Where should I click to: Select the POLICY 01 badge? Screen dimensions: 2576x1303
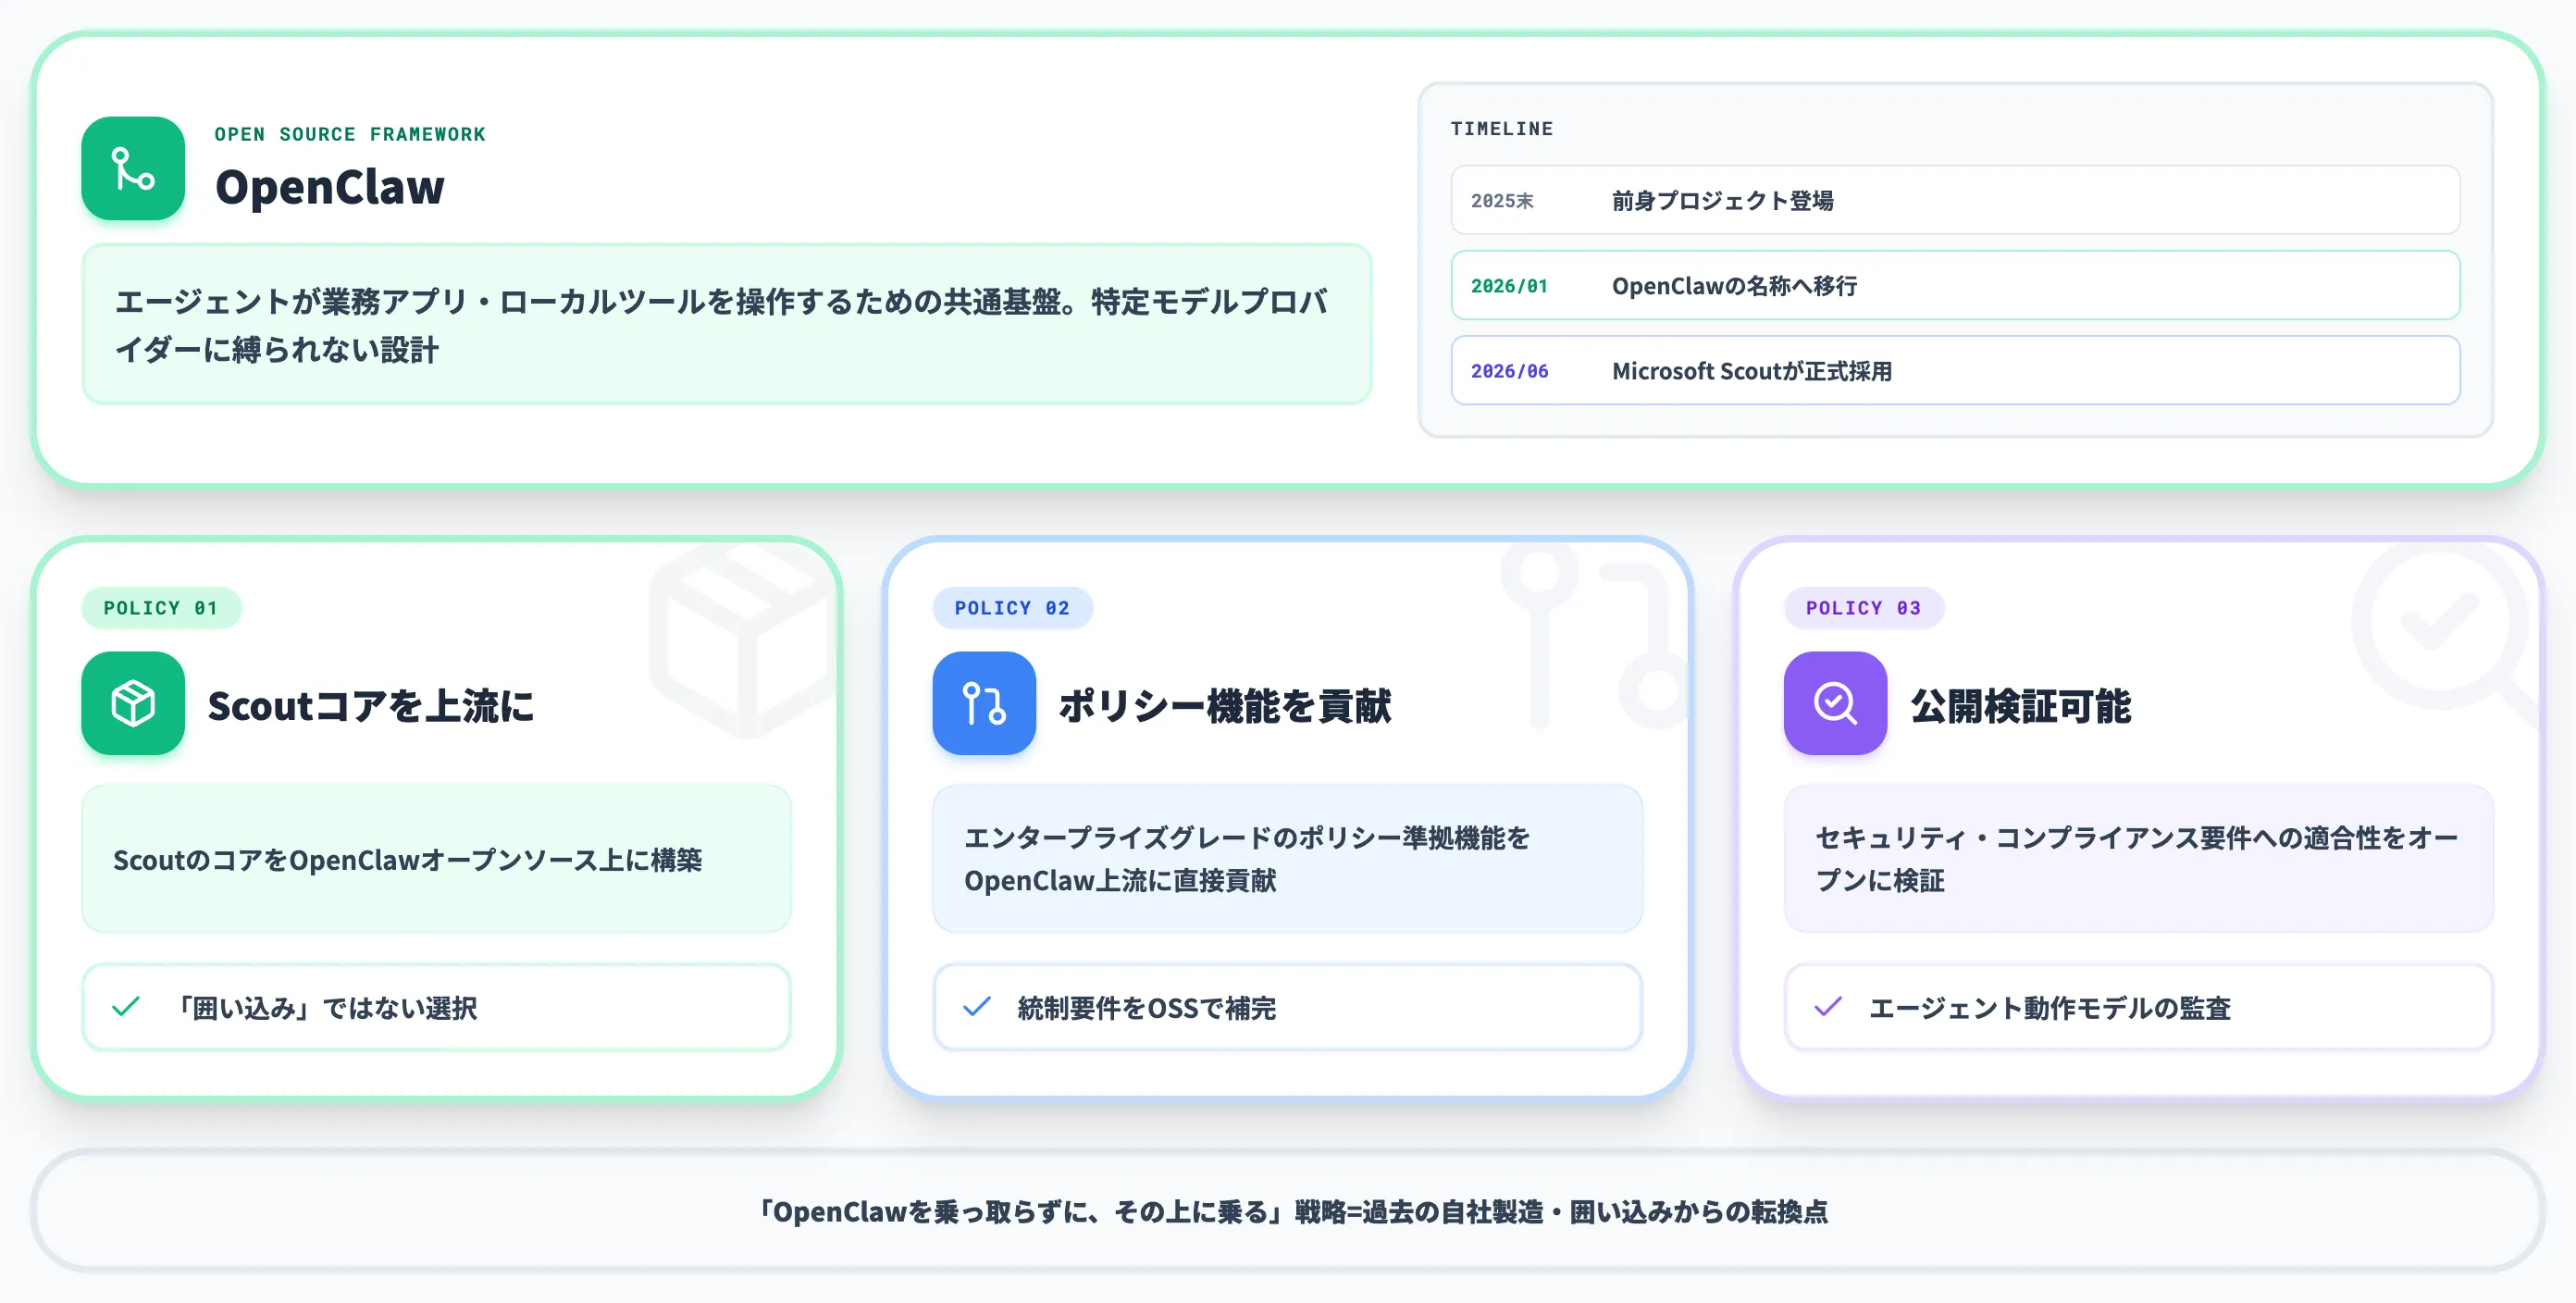(x=161, y=608)
